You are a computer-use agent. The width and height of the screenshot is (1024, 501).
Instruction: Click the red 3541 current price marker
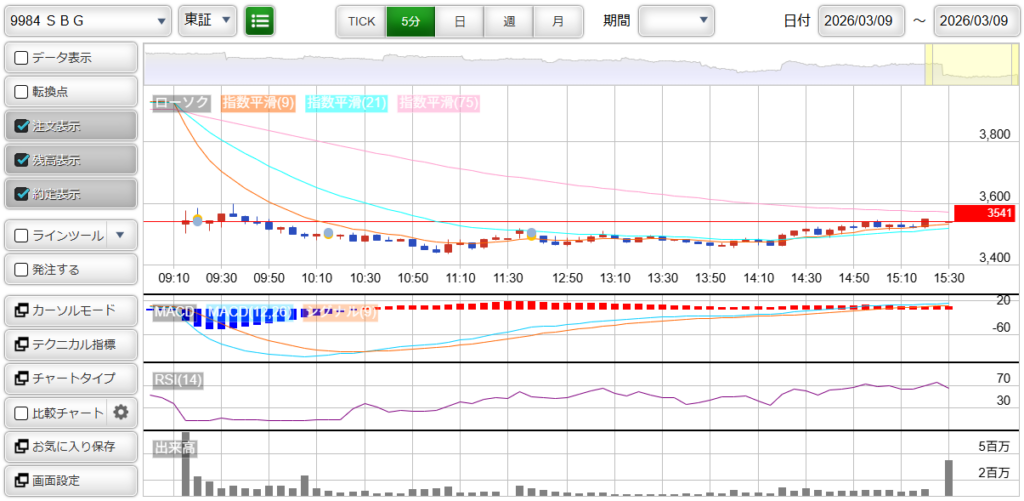(x=985, y=212)
